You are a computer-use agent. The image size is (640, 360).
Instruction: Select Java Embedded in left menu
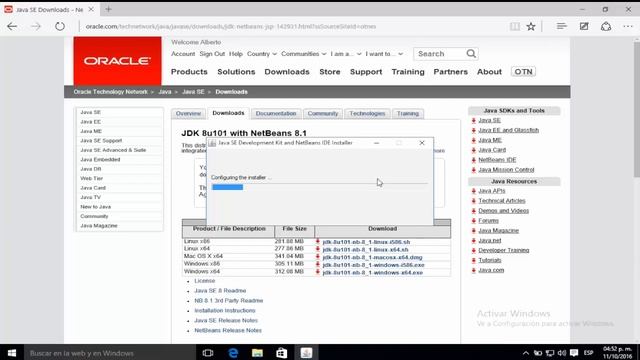click(x=100, y=160)
